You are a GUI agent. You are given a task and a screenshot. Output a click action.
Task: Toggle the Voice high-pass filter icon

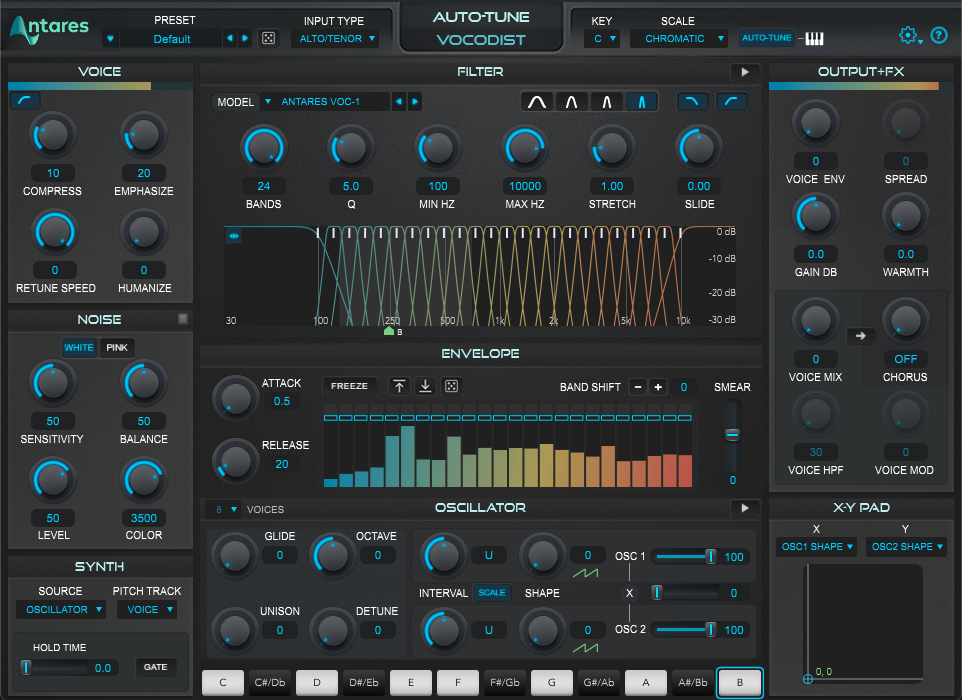coord(25,101)
